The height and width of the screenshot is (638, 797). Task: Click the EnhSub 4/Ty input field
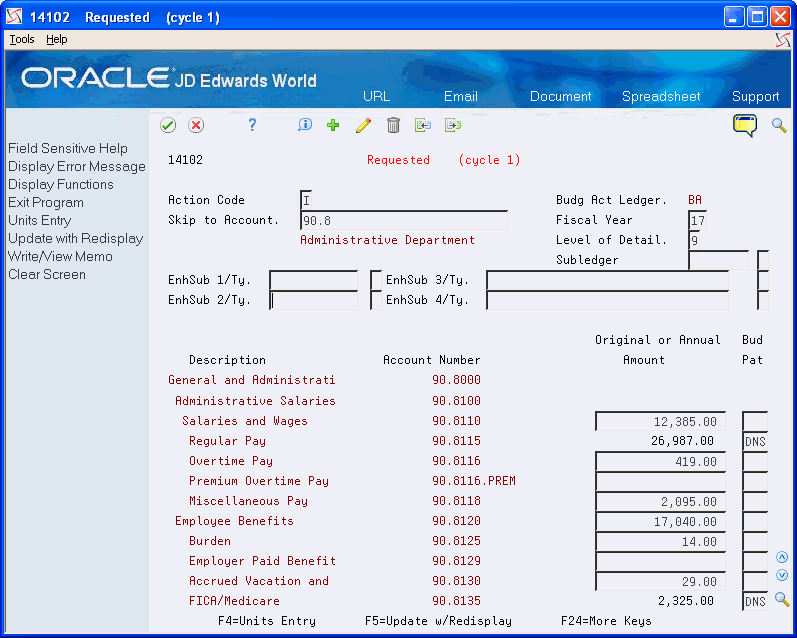[607, 300]
